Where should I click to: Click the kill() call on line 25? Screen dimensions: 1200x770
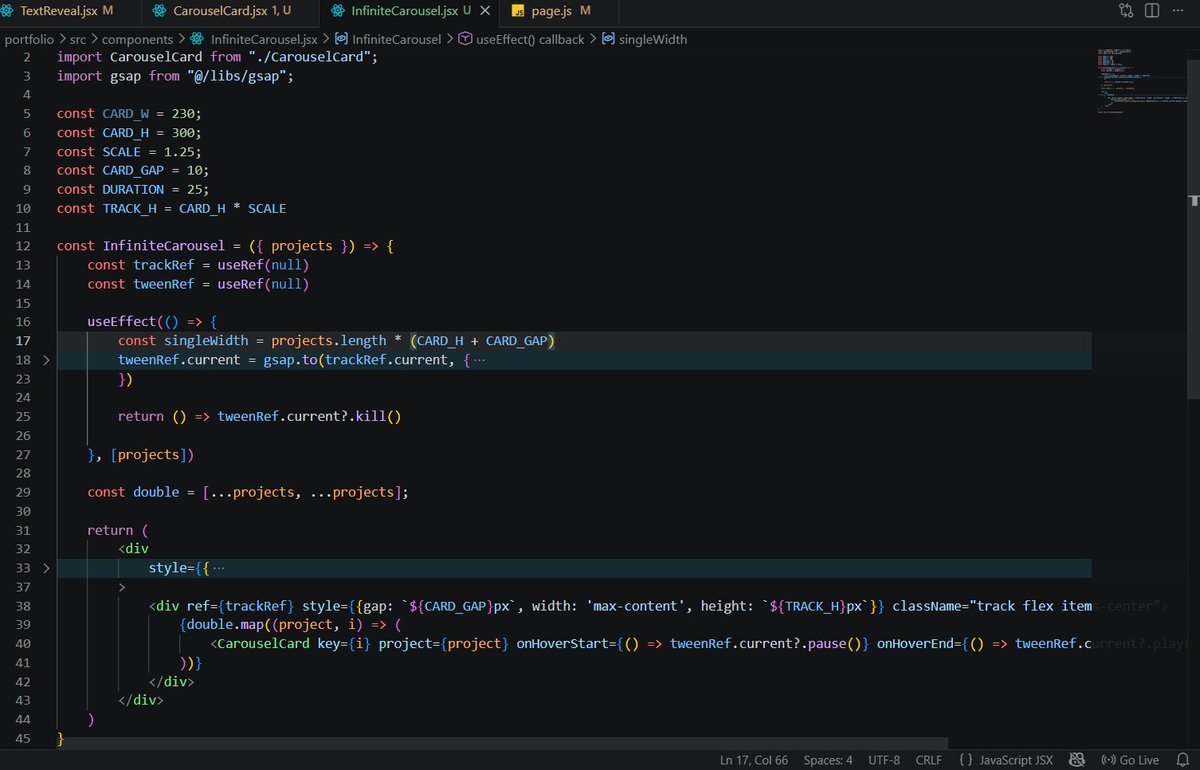377,417
